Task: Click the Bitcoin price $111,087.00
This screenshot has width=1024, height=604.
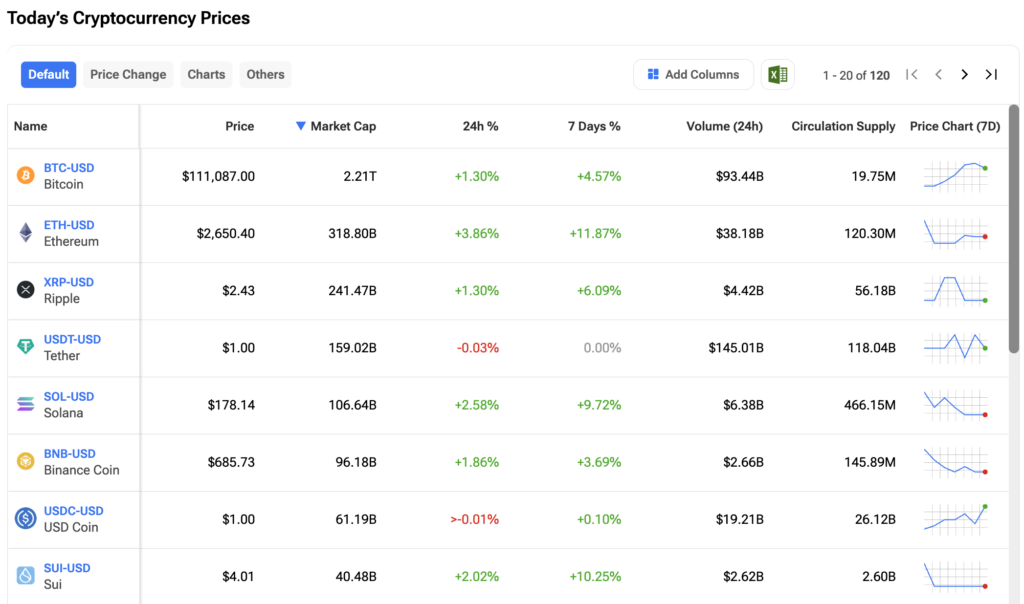Action: click(x=218, y=176)
